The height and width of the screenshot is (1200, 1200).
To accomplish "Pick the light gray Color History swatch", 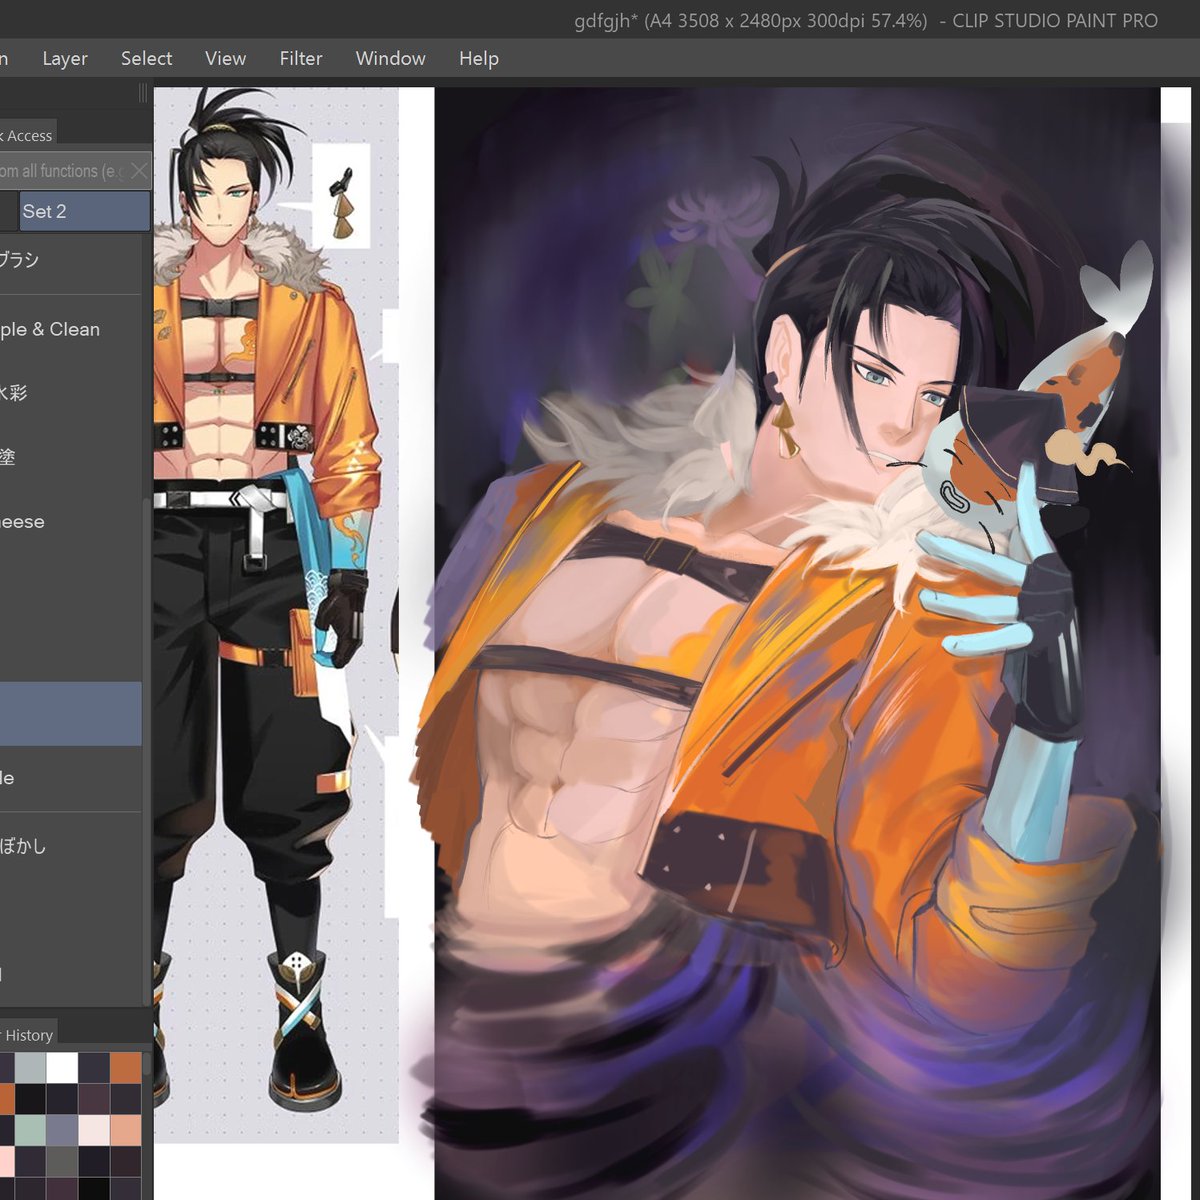I will [x=30, y=1068].
